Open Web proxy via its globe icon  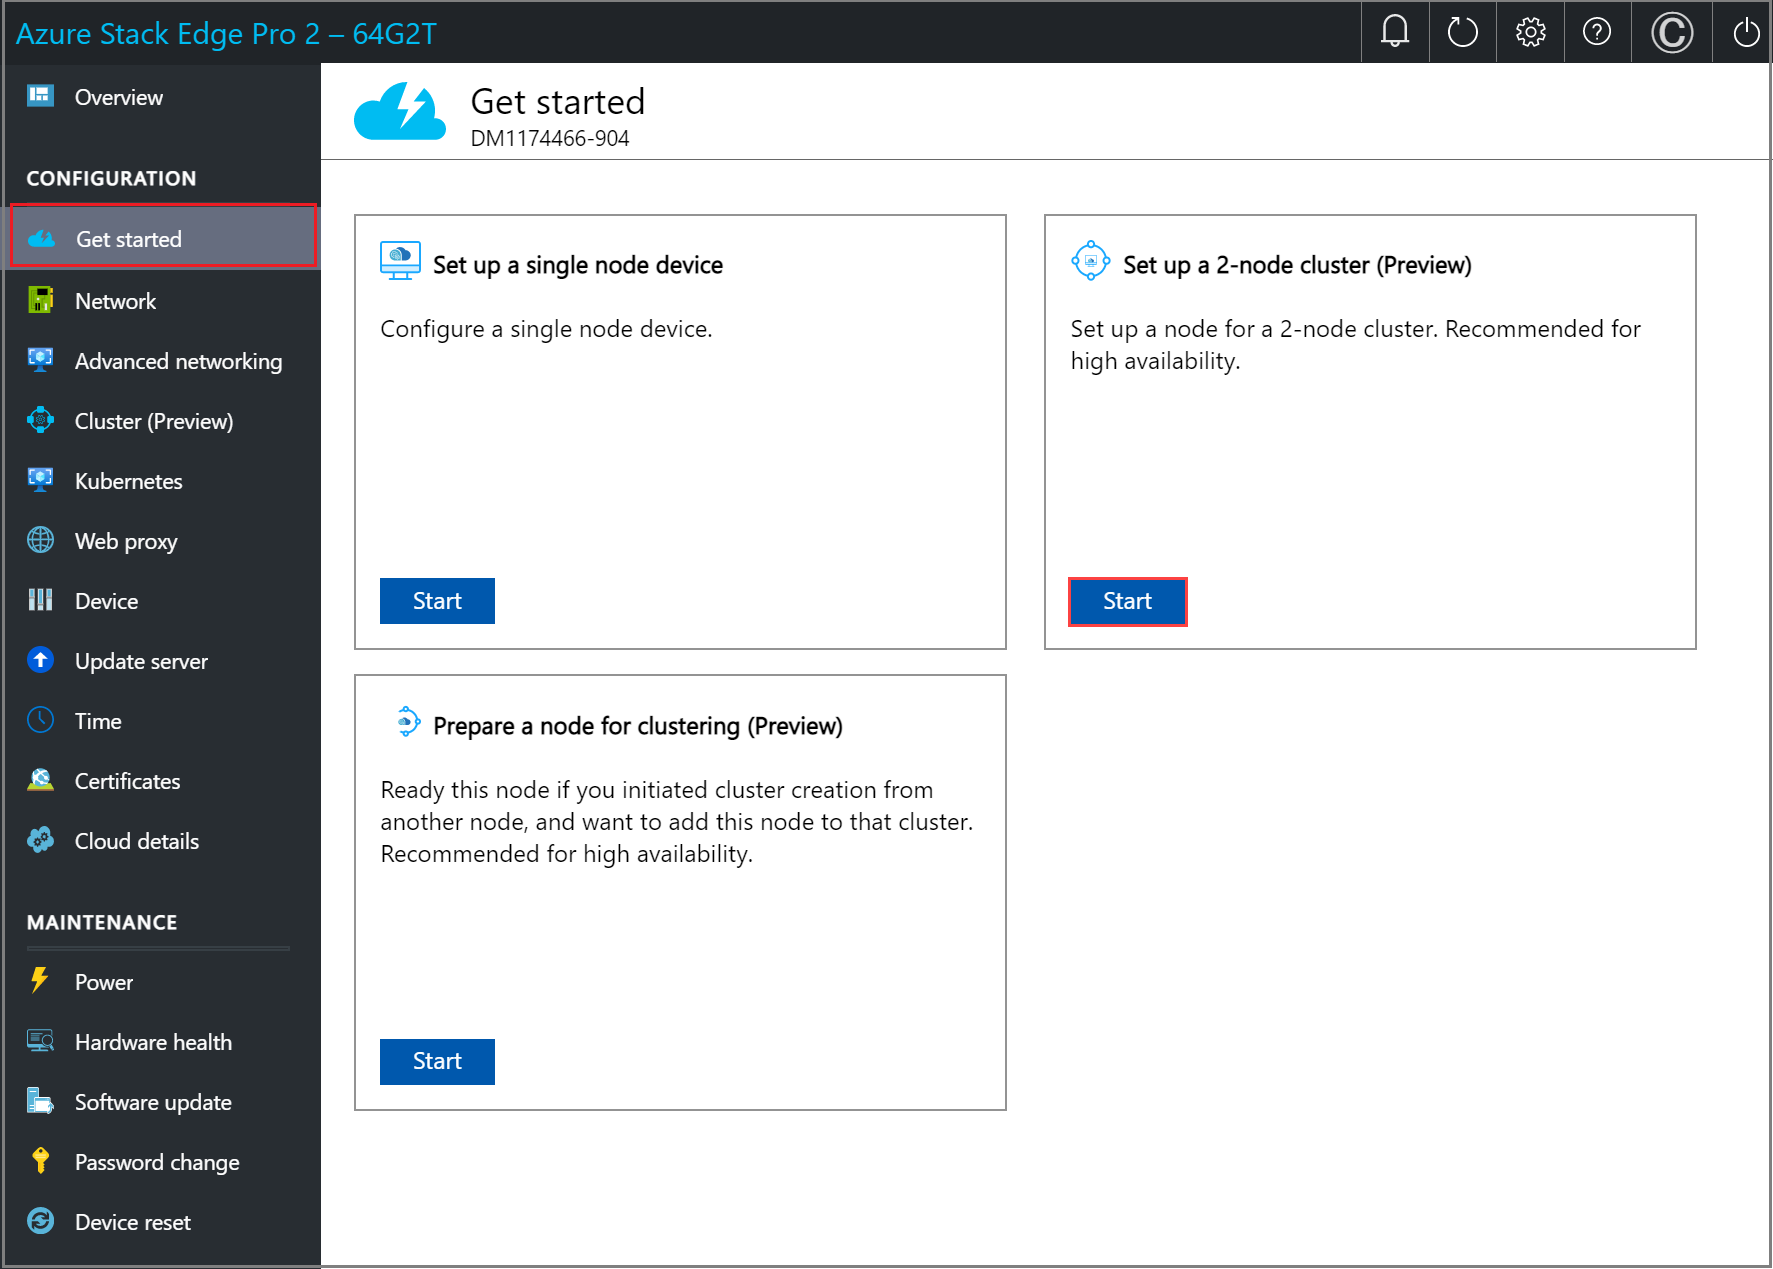pos(40,540)
